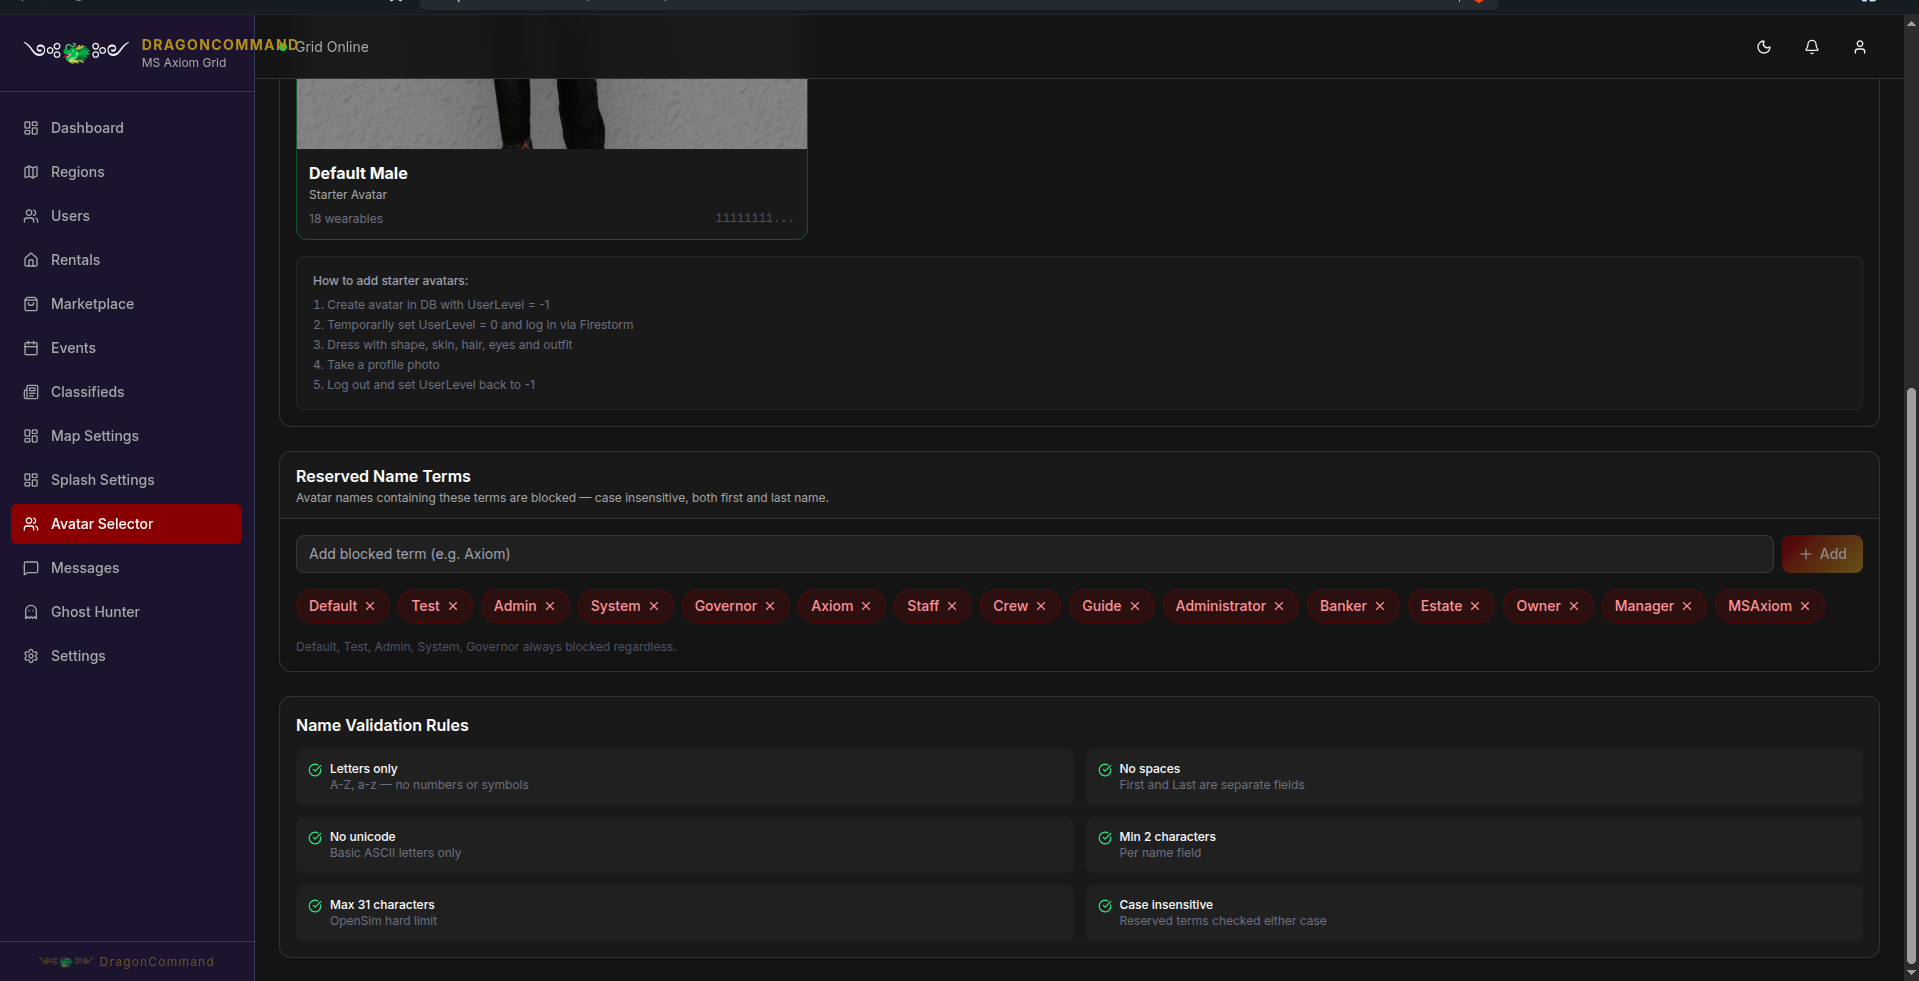The image size is (1919, 981).
Task: Open Classifieds in sidebar
Action: (x=126, y=392)
